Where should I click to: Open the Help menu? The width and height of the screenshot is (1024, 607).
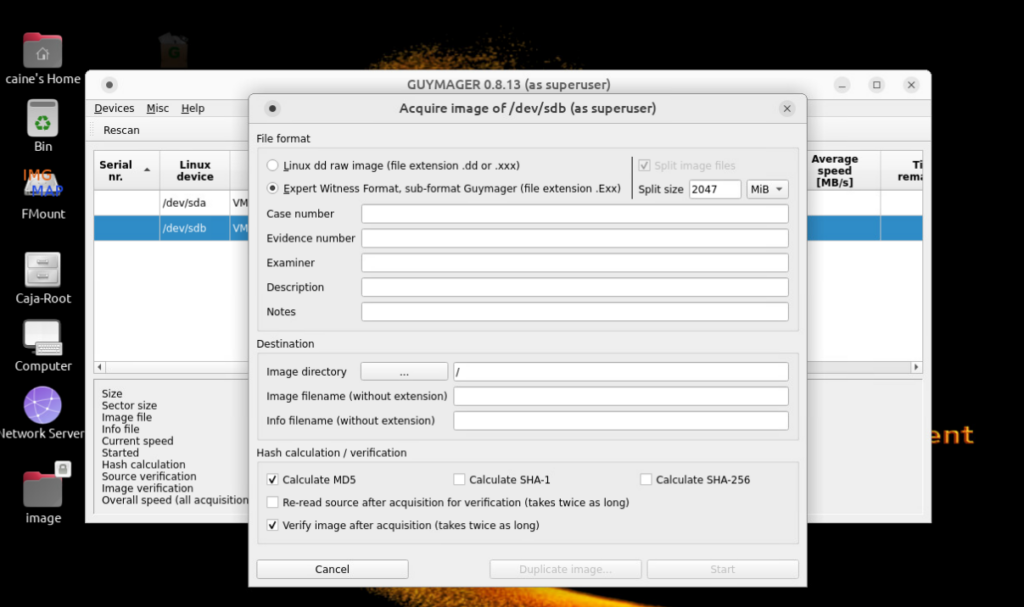193,108
